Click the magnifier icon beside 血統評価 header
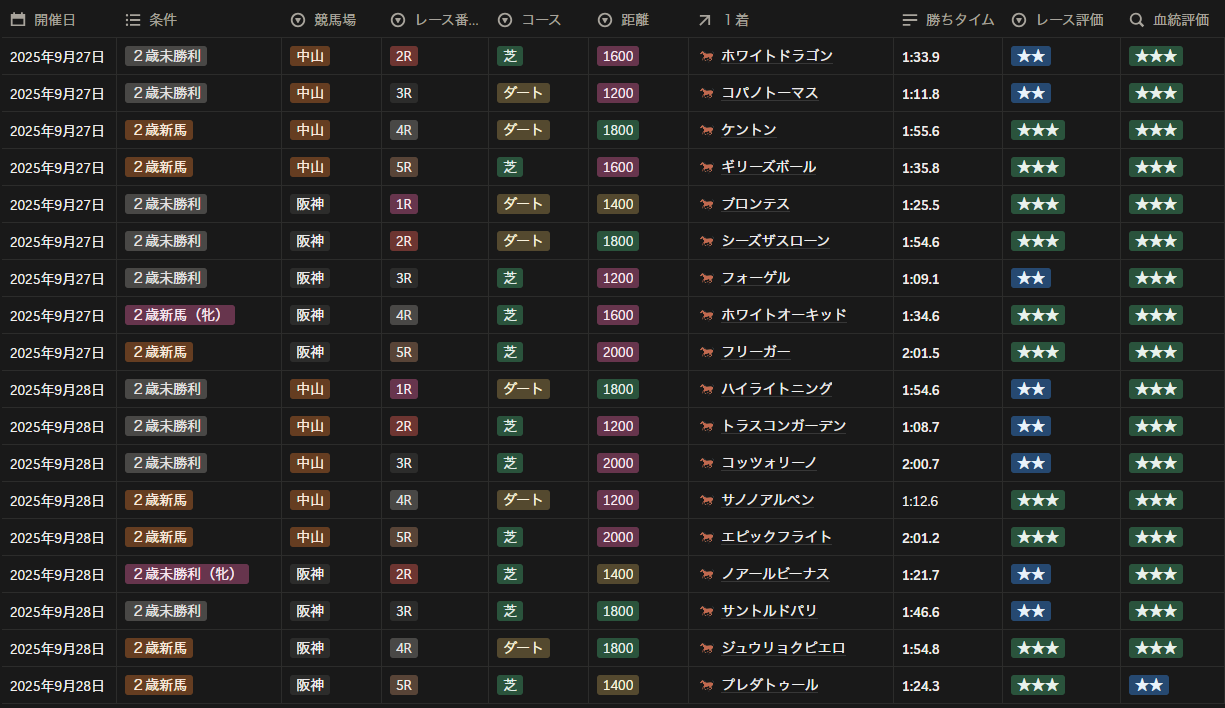Screen dimensions: 1225x708 pyautogui.click(x=1137, y=20)
